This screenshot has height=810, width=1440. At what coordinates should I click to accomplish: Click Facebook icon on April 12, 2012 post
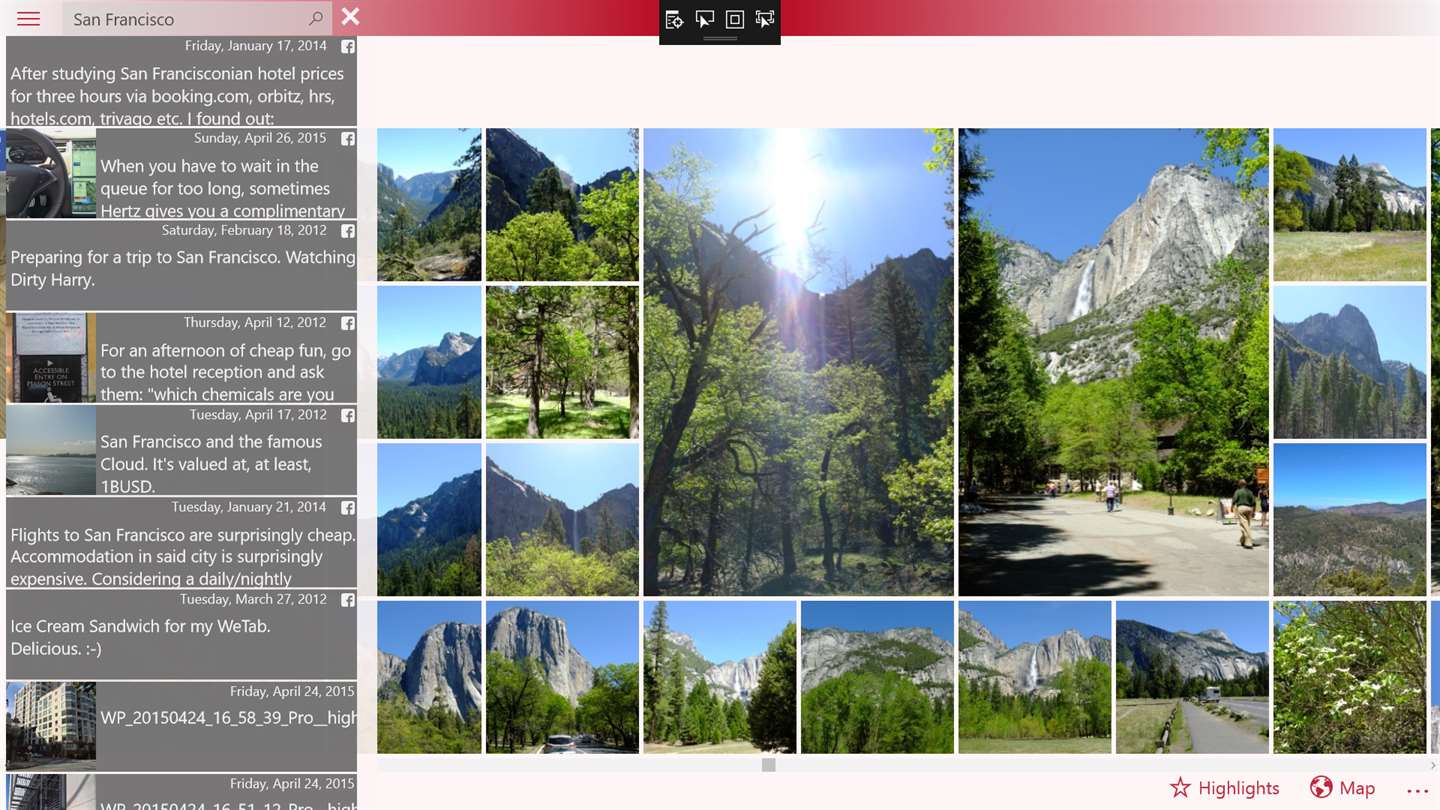[348, 323]
